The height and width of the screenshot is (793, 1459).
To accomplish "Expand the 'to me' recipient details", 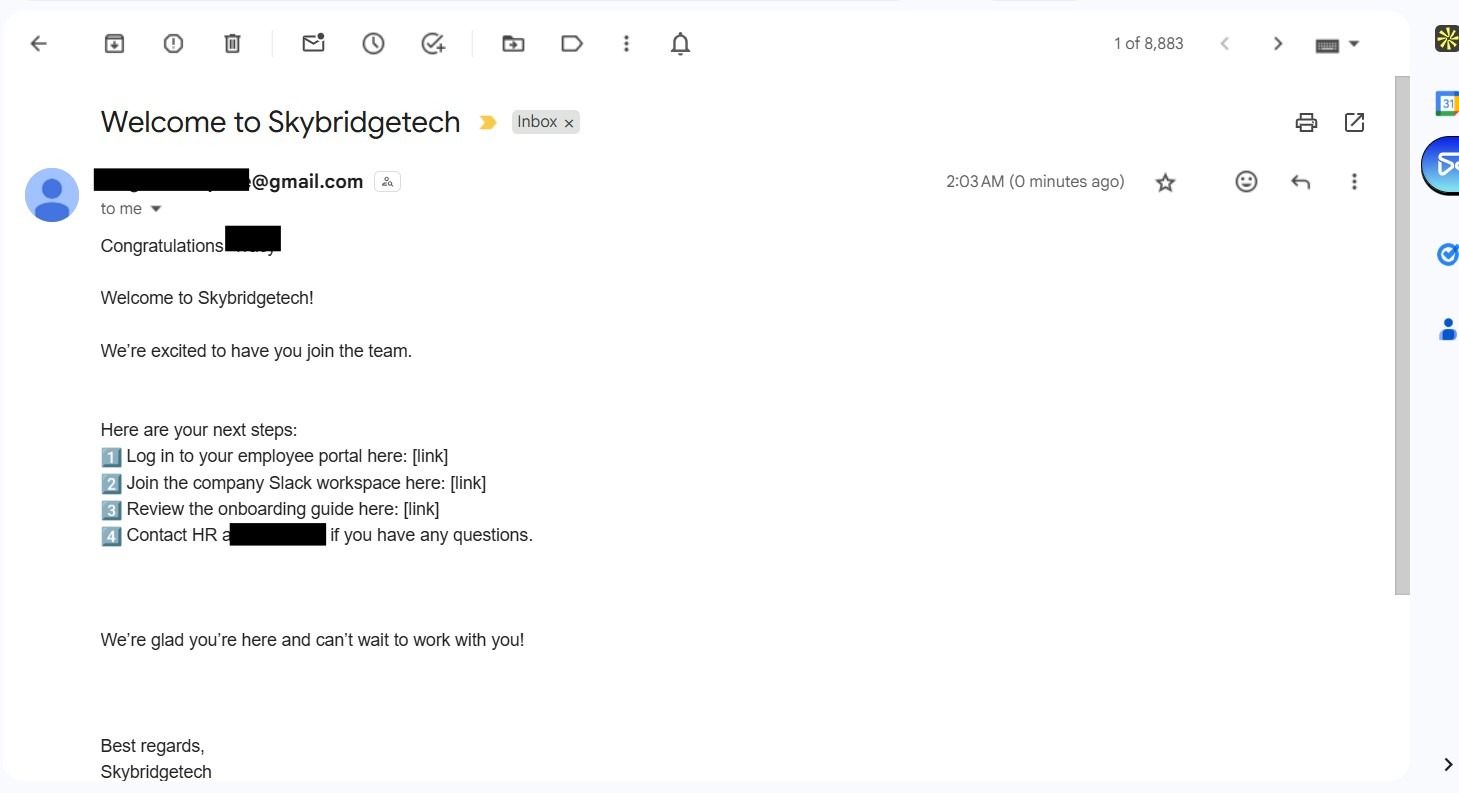I will pyautogui.click(x=156, y=209).
